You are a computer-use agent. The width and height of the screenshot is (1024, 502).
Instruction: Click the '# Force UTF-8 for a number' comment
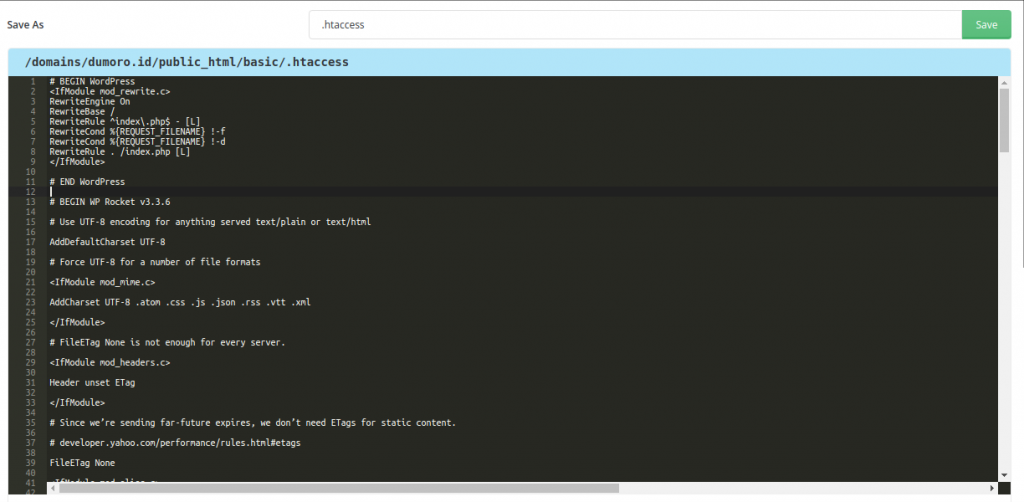[x=155, y=262]
